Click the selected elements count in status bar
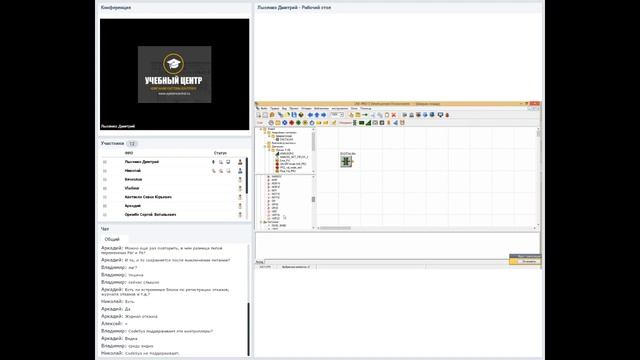This screenshot has height=360, width=640. click(x=296, y=267)
